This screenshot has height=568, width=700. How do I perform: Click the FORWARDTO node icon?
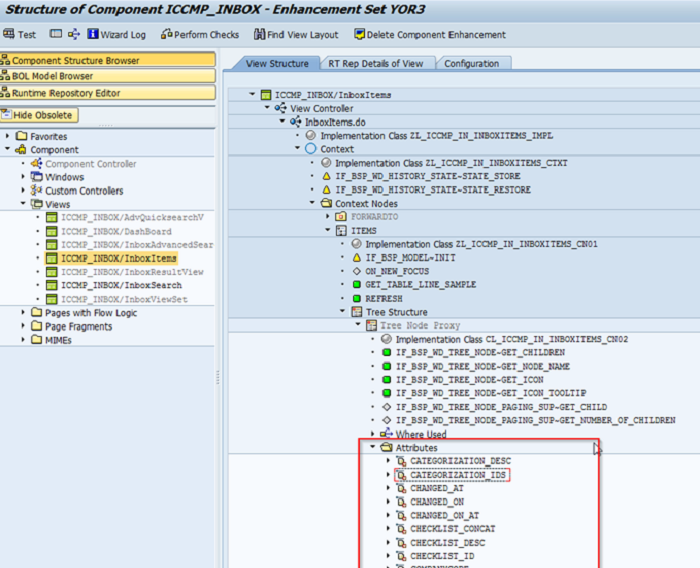point(341,217)
